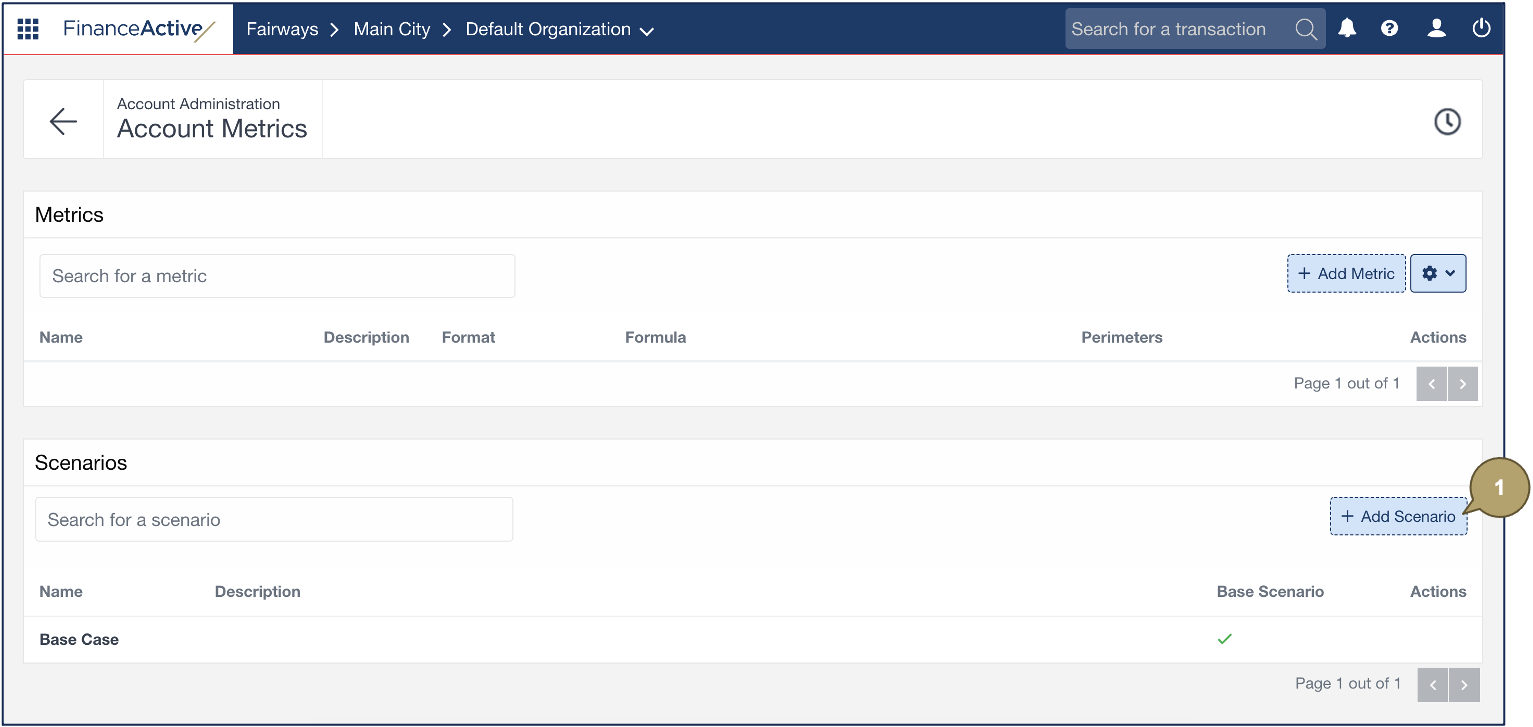This screenshot has height=727, width=1533.
Task: Open the help question mark icon
Action: (1389, 29)
